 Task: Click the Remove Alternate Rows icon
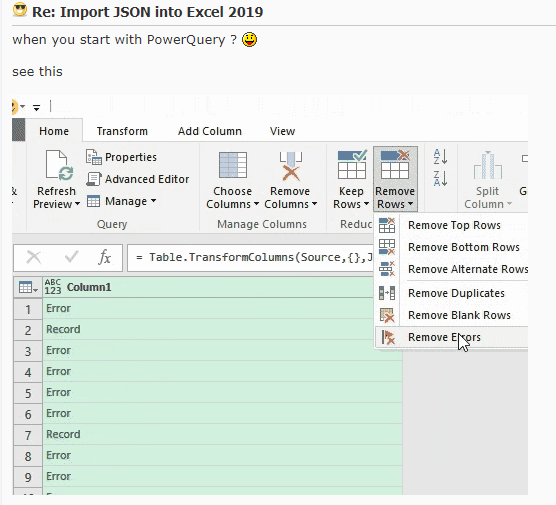click(387, 269)
